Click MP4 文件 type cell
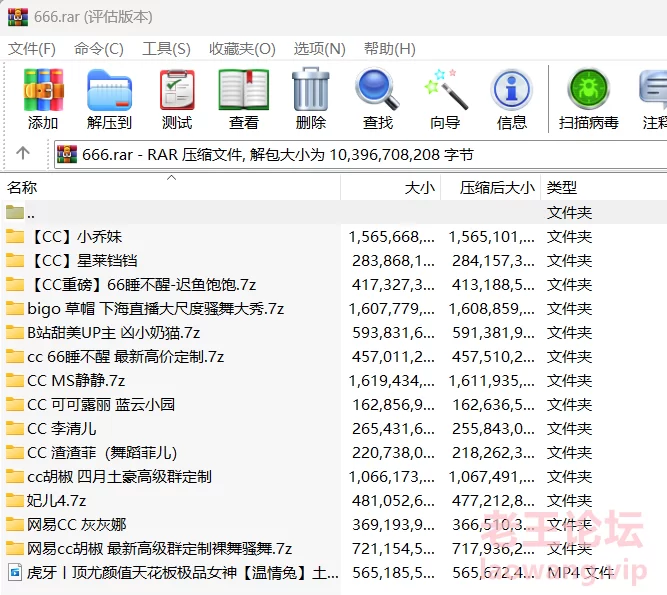Screen dimensions: 667x595 581,572
